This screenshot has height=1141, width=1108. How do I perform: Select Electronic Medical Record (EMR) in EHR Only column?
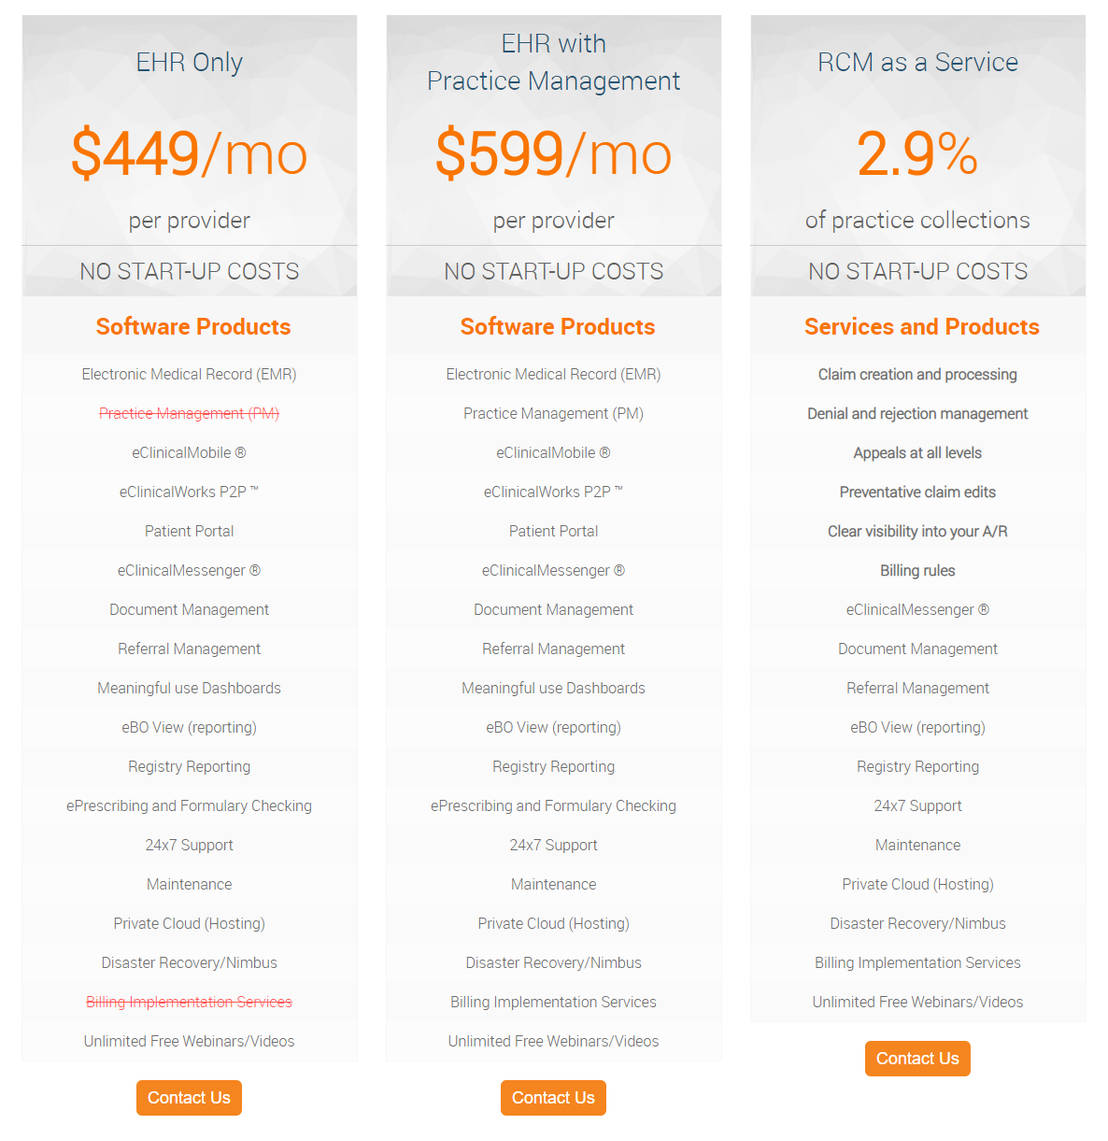(x=189, y=374)
